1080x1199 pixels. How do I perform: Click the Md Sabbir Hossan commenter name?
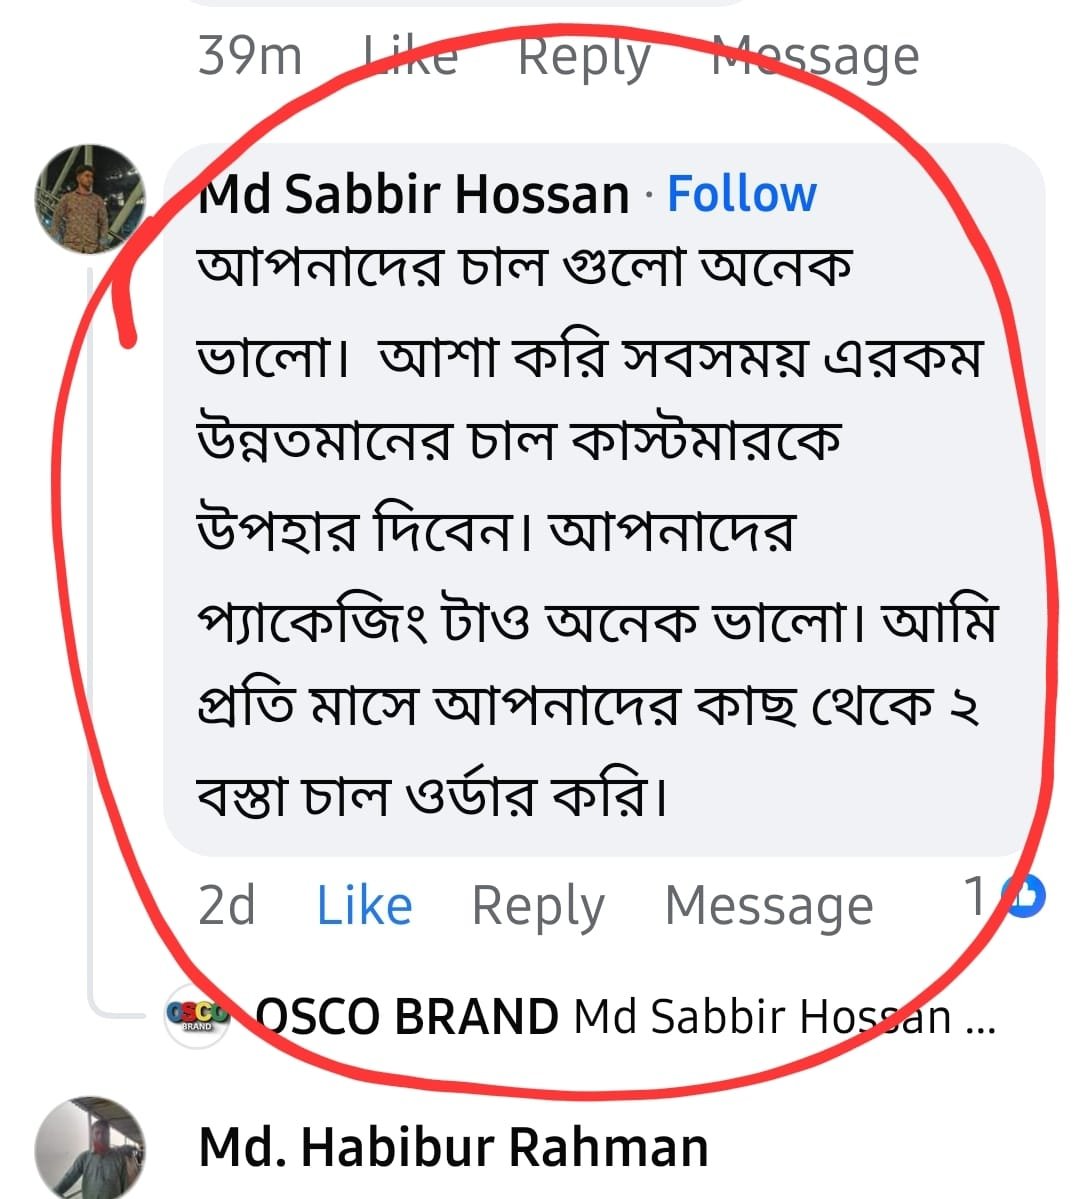click(x=414, y=194)
